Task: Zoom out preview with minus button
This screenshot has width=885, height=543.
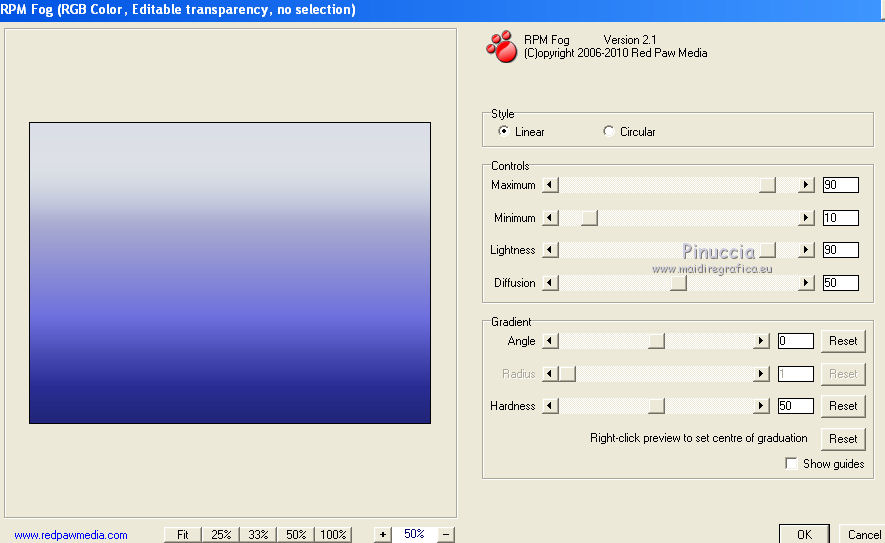Action: pos(446,534)
